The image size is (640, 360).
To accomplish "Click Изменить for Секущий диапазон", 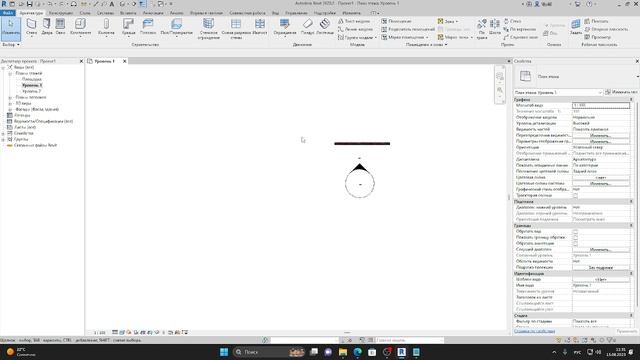I will pos(600,249).
